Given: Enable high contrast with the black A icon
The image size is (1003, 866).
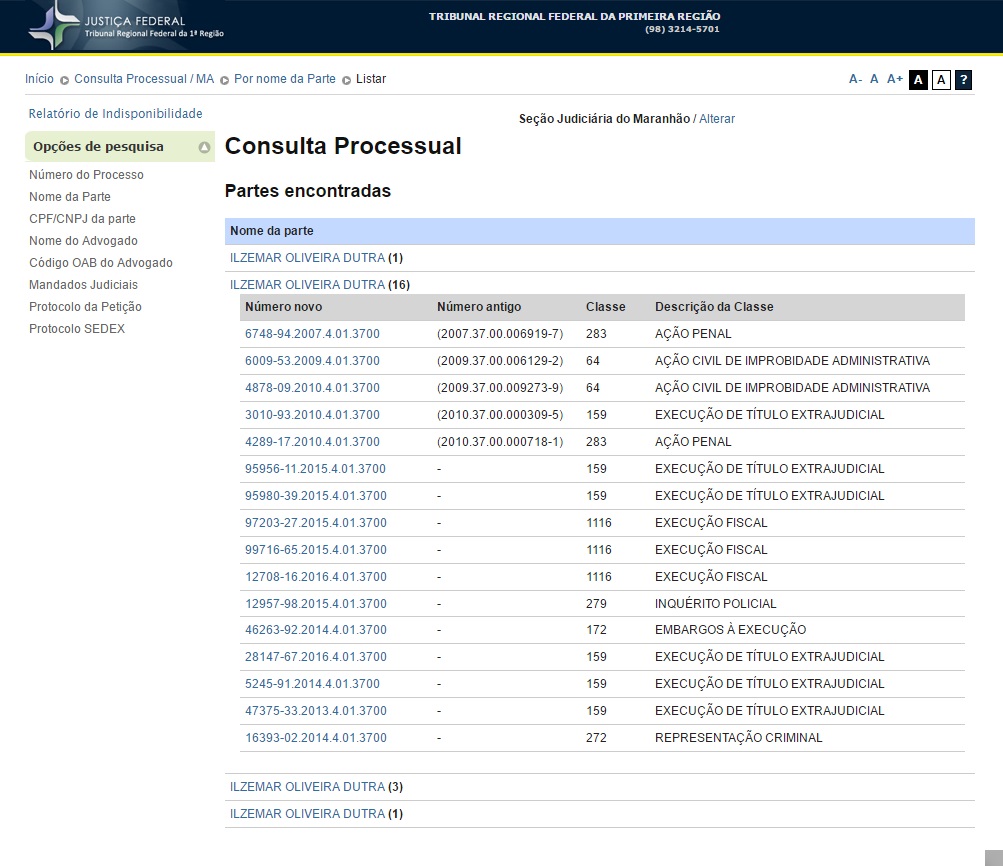Looking at the screenshot, I should point(918,80).
